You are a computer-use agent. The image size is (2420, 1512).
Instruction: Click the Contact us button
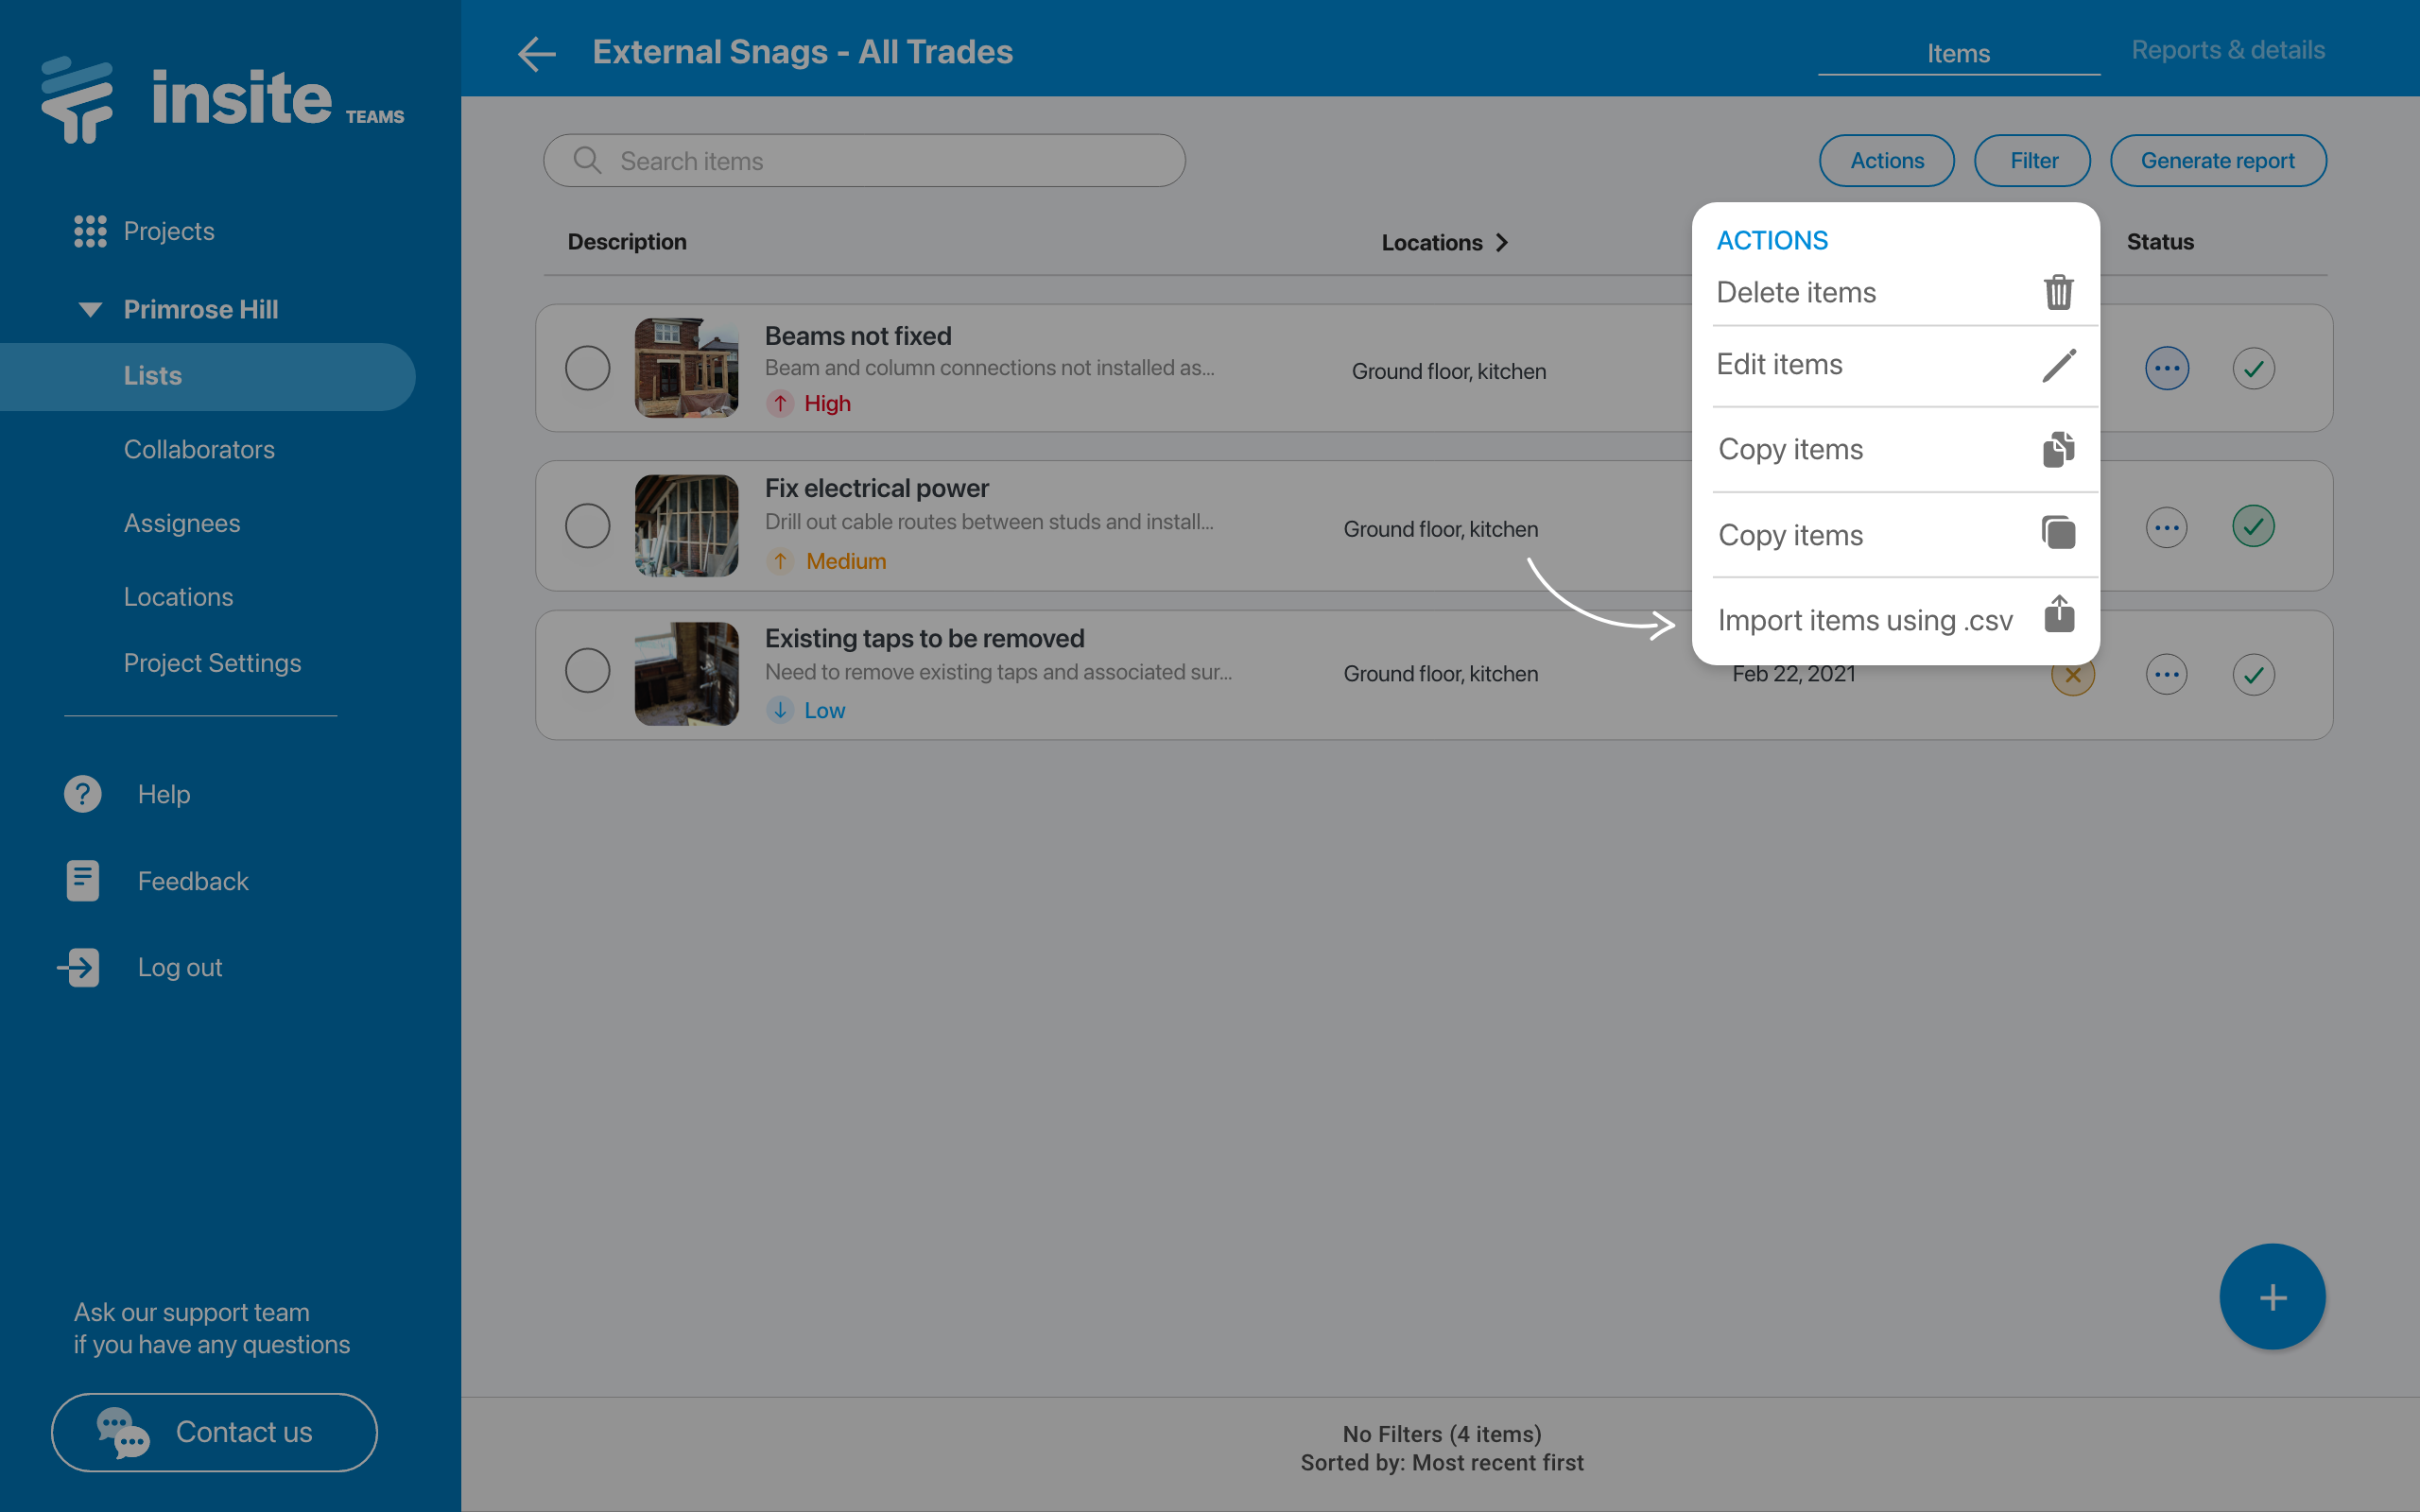(x=214, y=1432)
